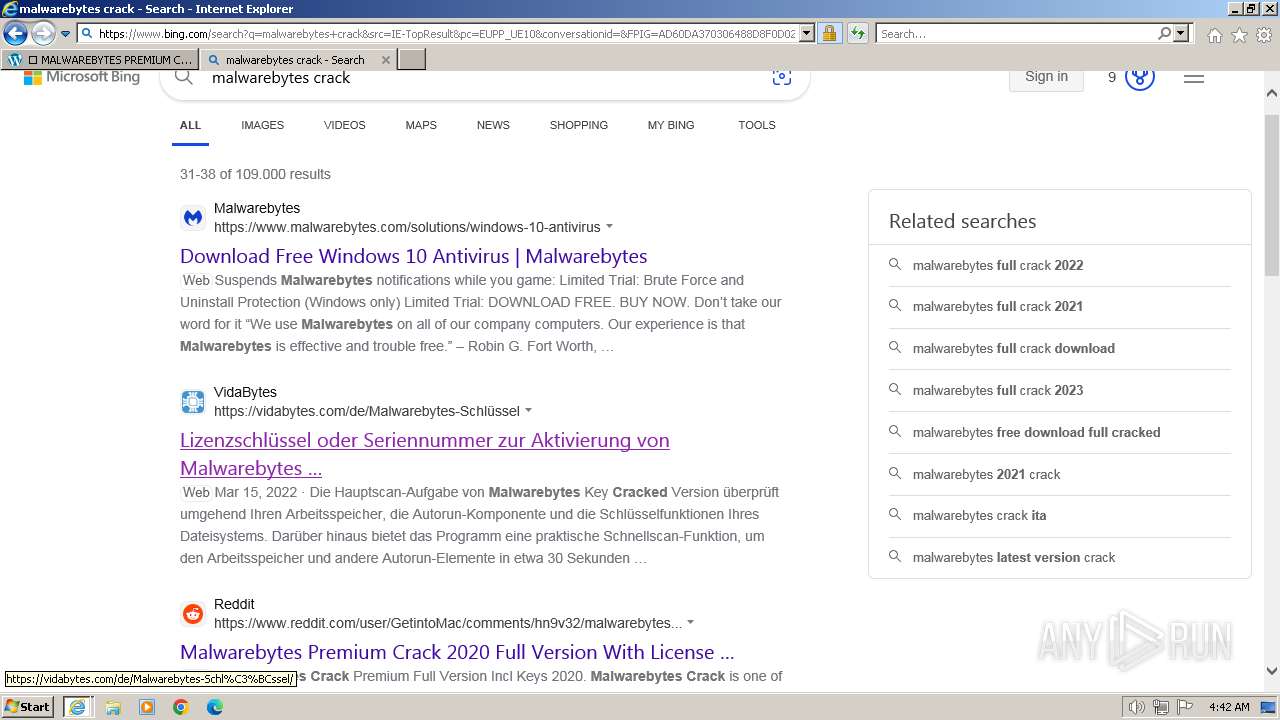Click the Sign in button

(x=1046, y=77)
